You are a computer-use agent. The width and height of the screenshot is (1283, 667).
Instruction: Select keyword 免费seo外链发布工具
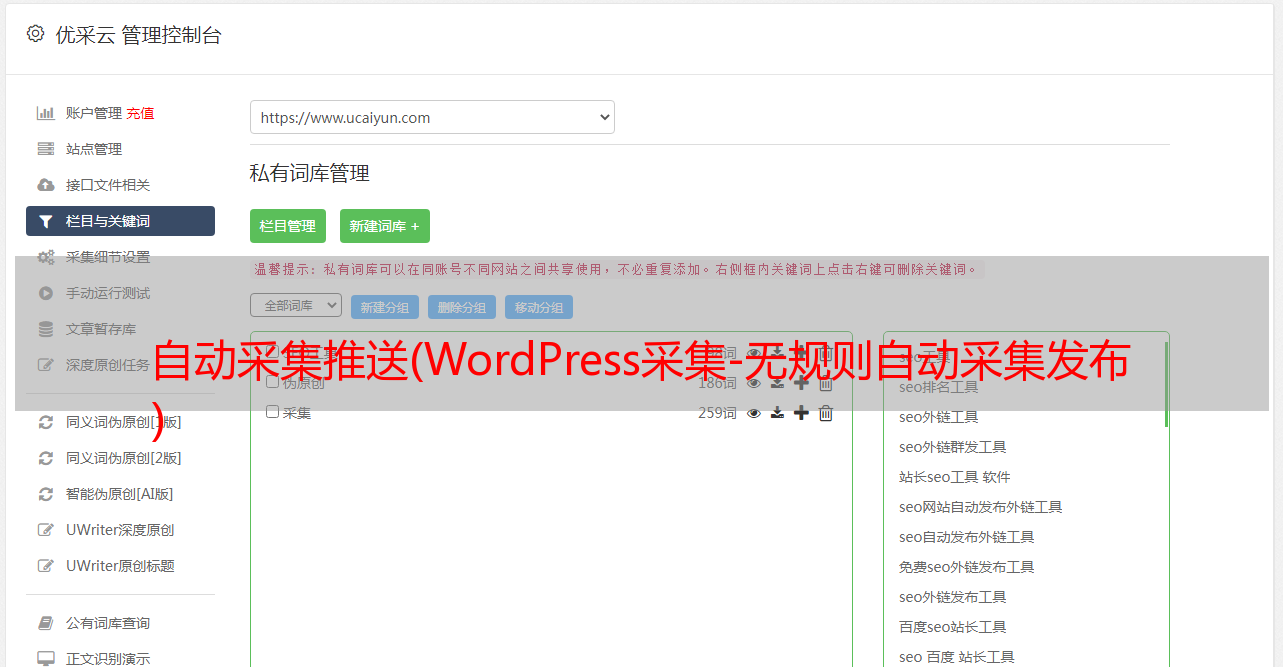click(x=967, y=567)
